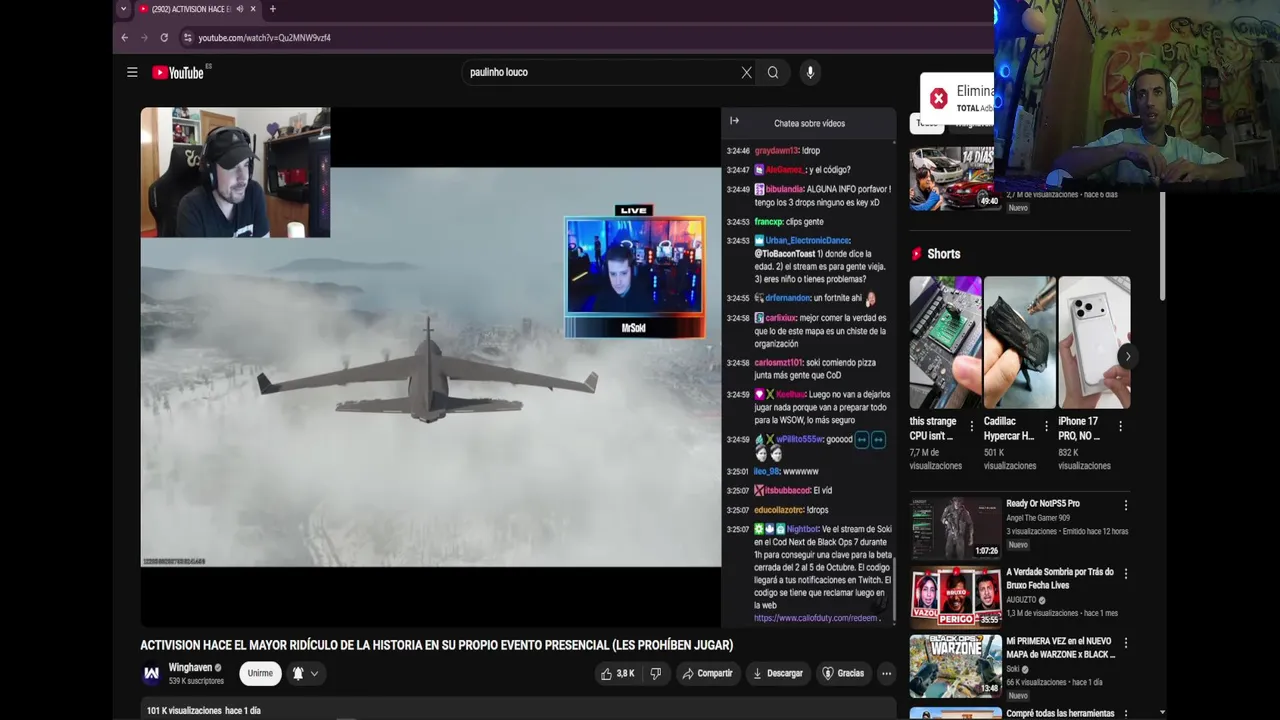Open options menu for iPhone 17 PRO short
Viewport: 1280px width, 720px height.
(x=1120, y=426)
